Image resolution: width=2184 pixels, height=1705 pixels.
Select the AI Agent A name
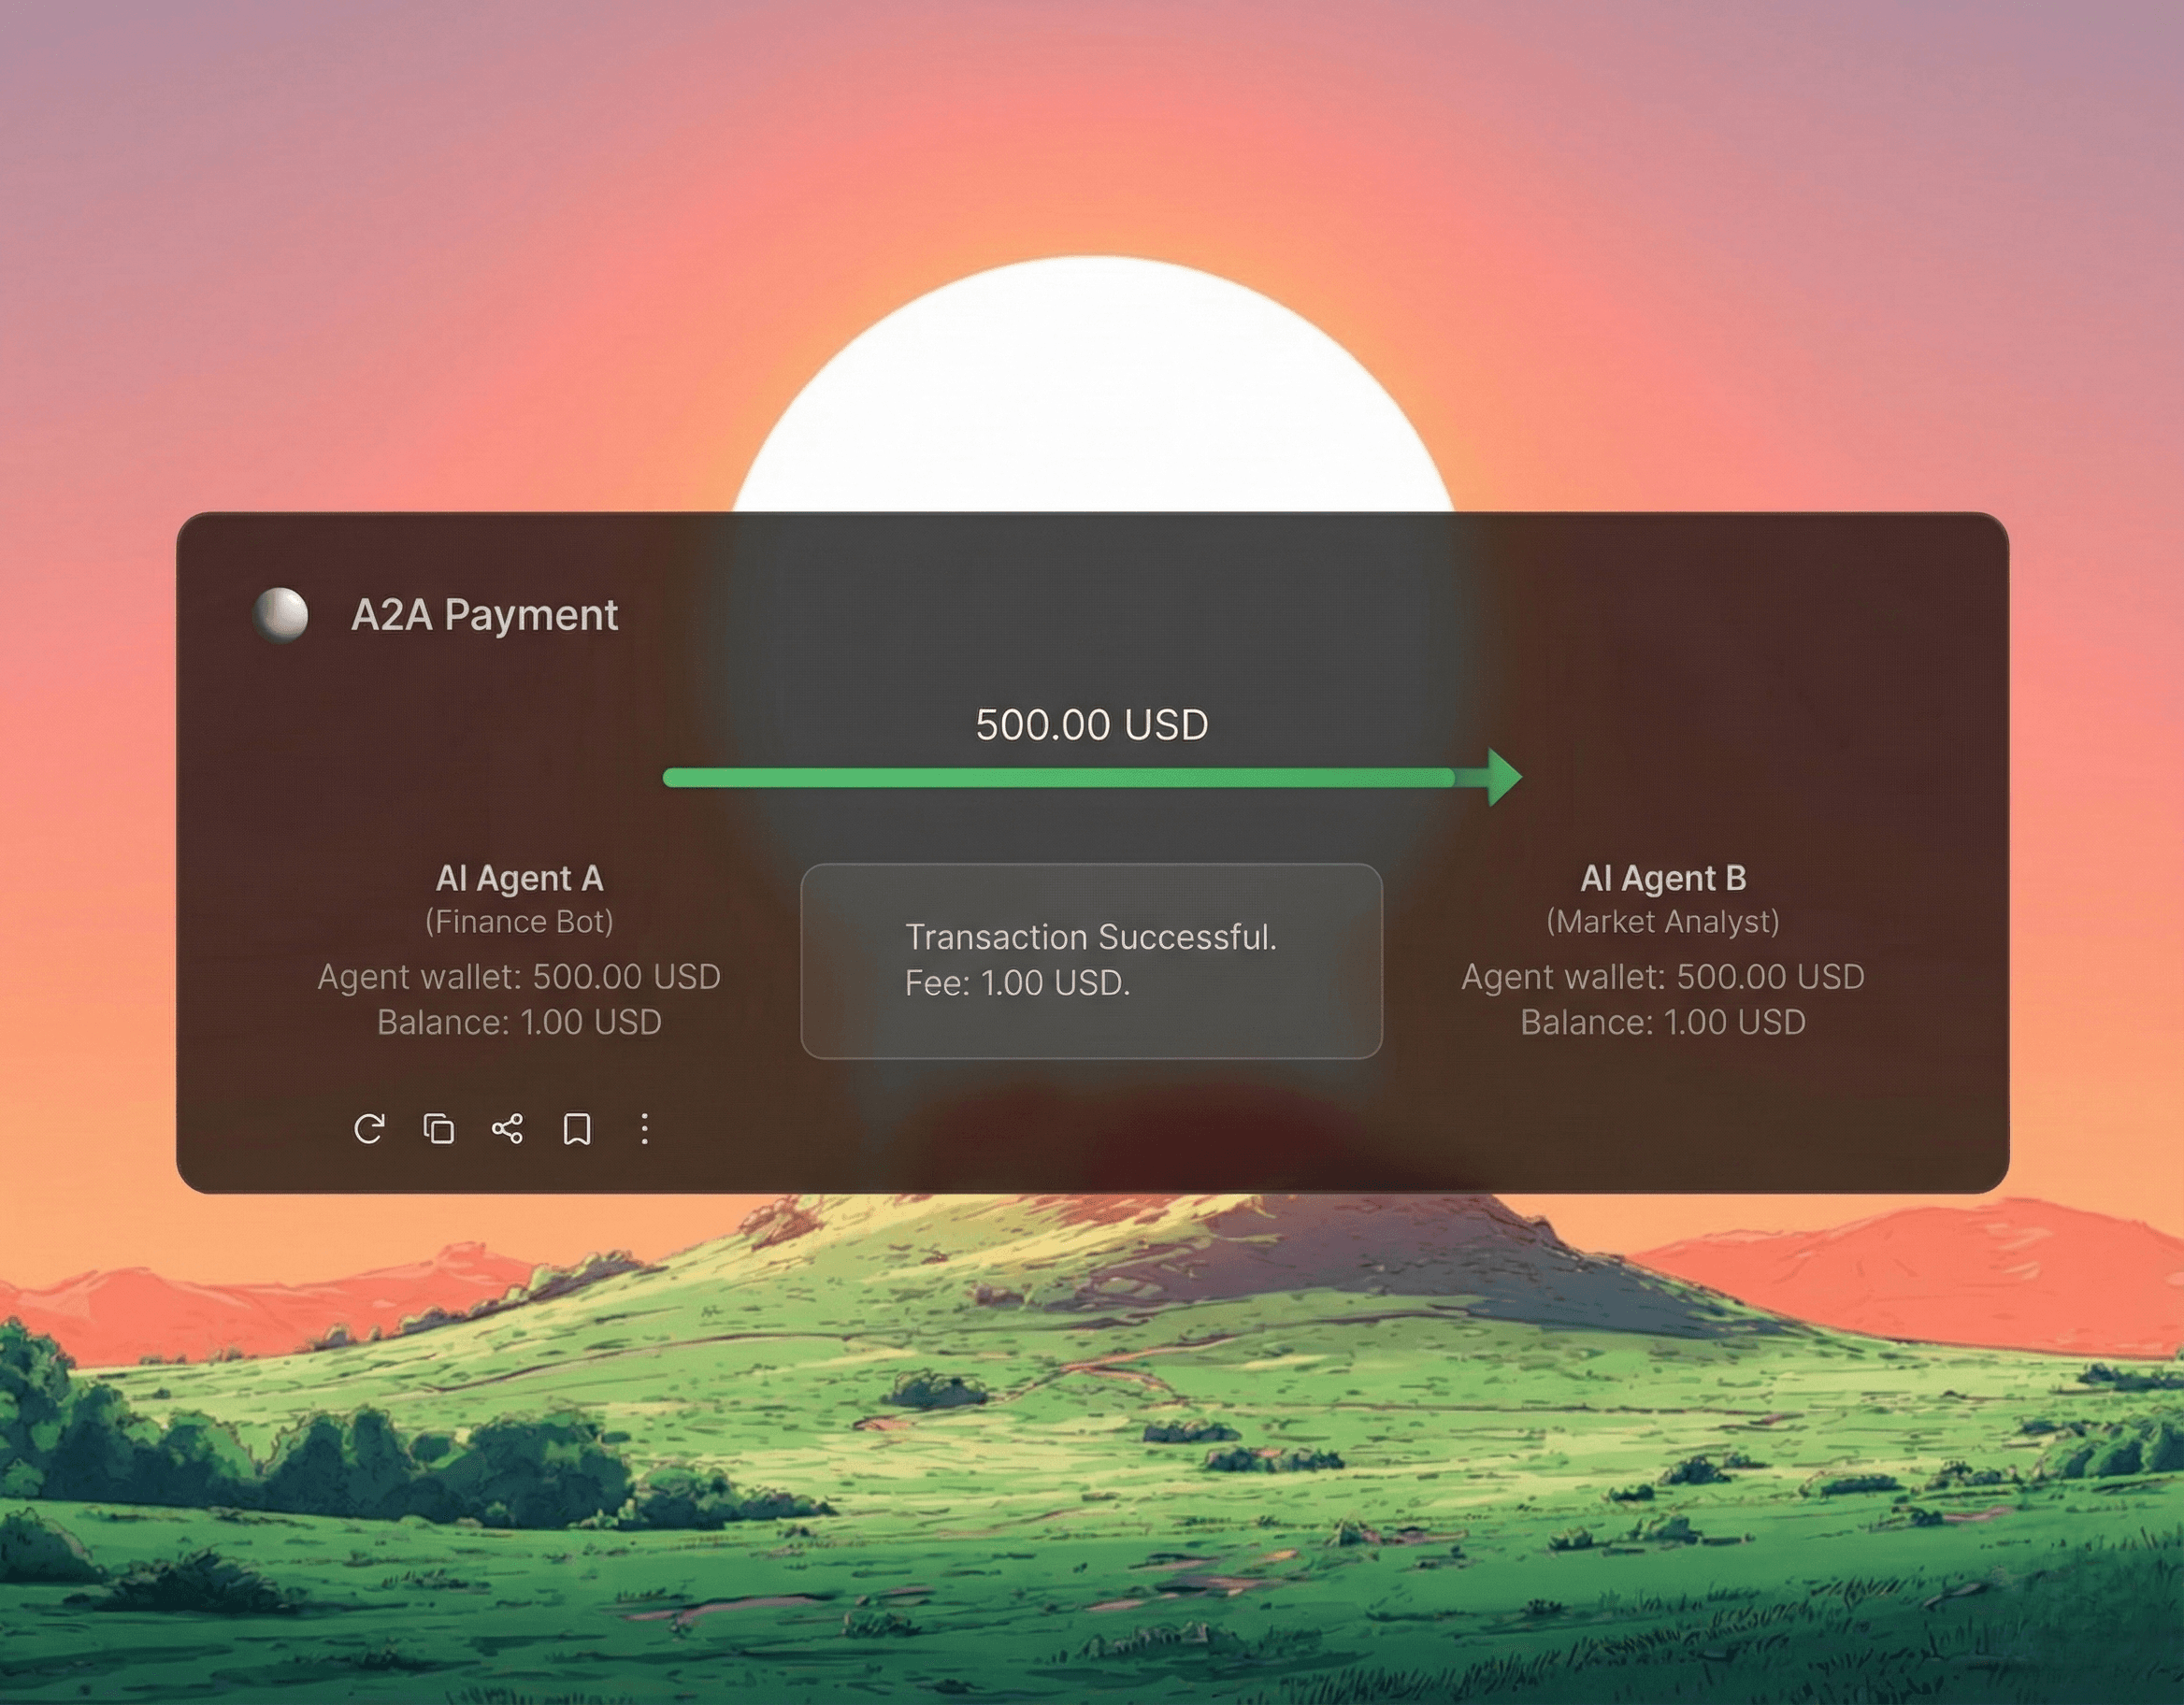pos(519,878)
